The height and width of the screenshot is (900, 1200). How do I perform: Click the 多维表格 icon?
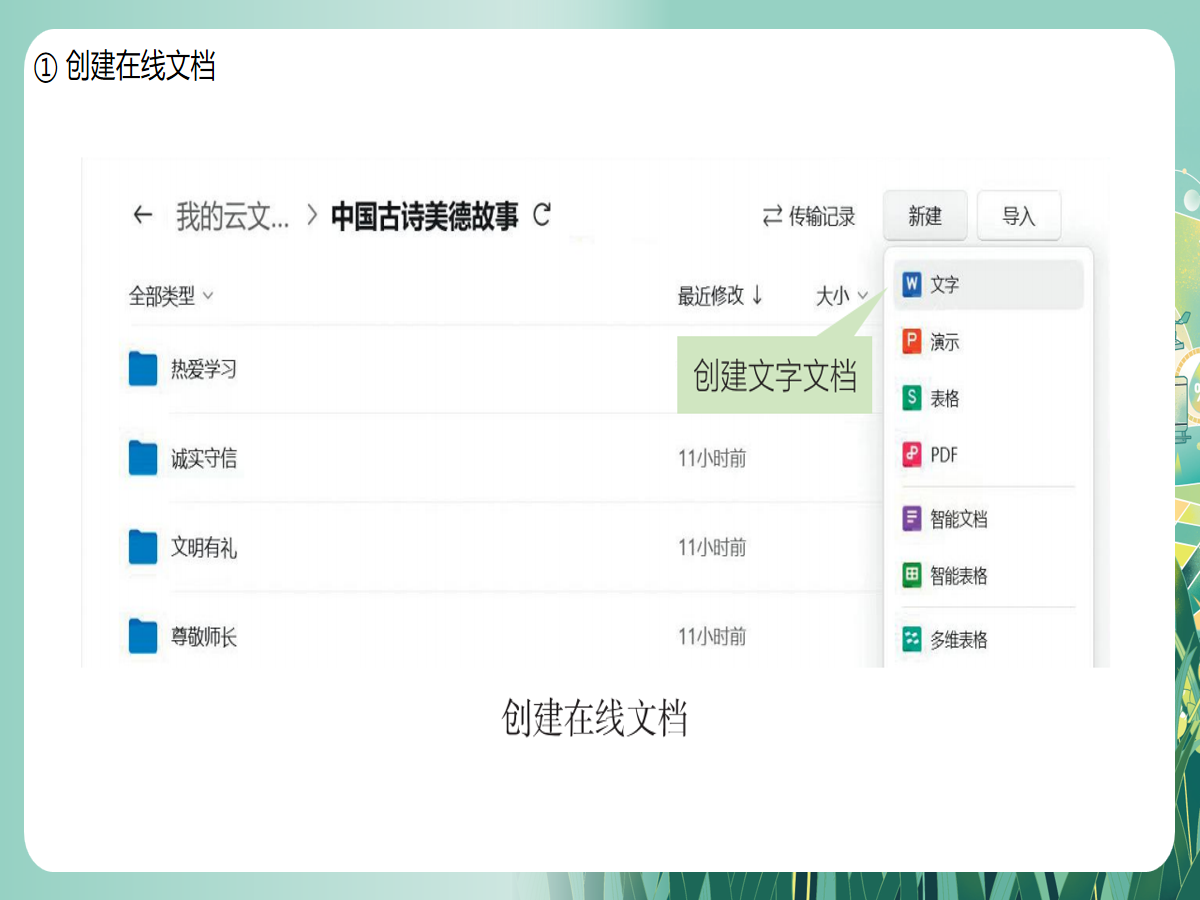point(911,640)
